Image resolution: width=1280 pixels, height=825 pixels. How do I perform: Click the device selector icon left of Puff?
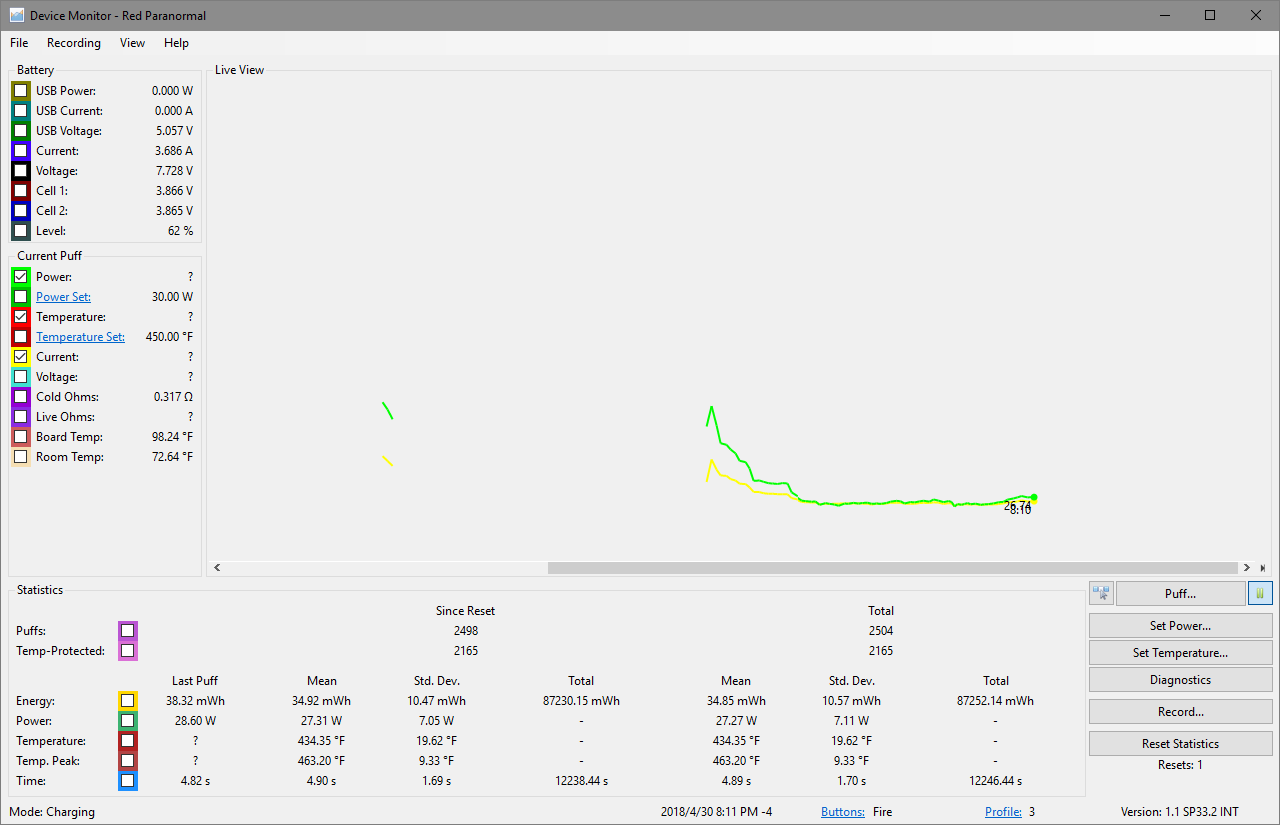(1101, 593)
